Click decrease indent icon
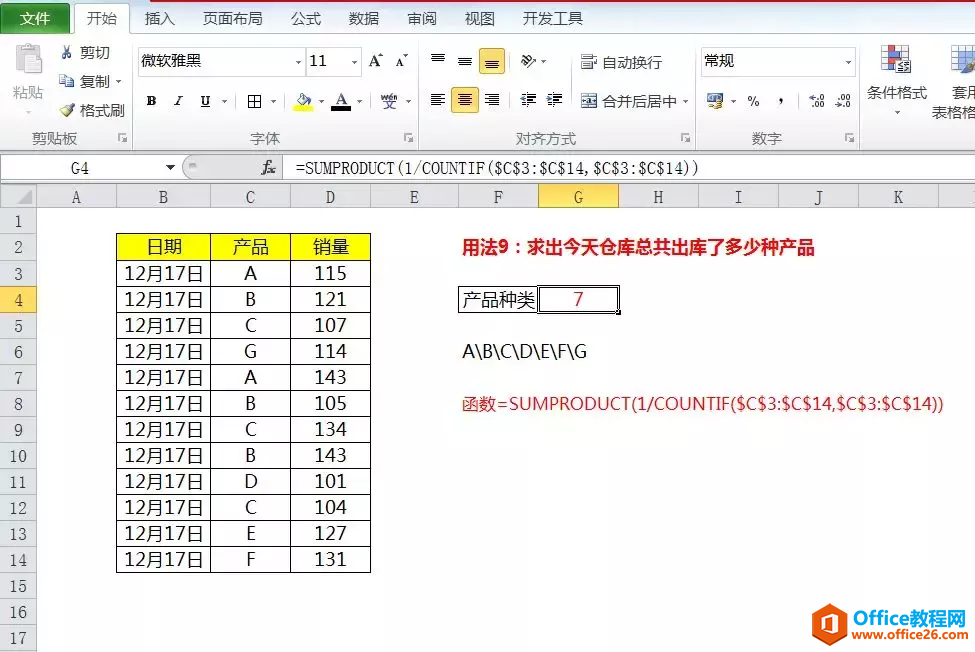This screenshot has height=652, width=975. pos(528,100)
